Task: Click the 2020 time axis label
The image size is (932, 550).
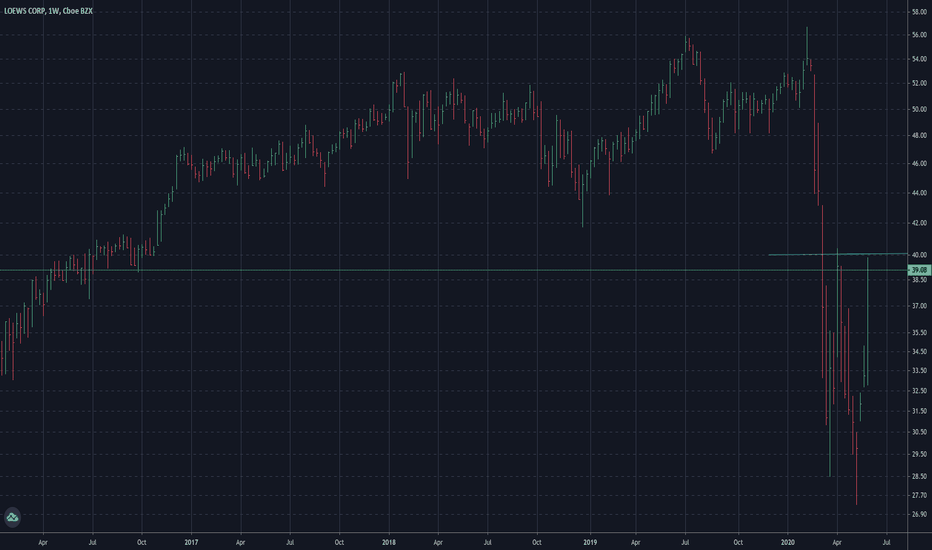Action: coord(788,542)
